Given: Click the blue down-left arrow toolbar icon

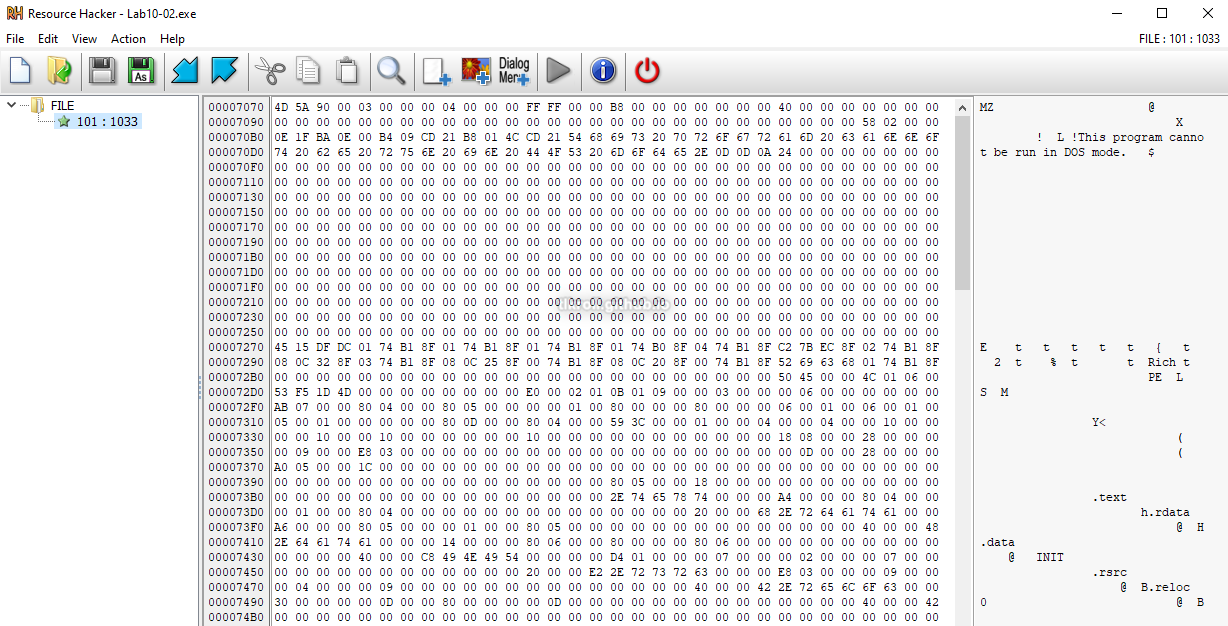Looking at the screenshot, I should click(185, 70).
